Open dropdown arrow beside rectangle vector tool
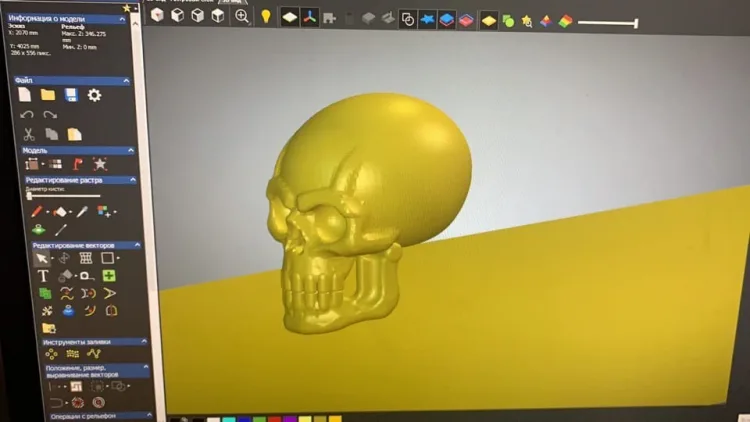This screenshot has height=422, width=750. [x=118, y=258]
